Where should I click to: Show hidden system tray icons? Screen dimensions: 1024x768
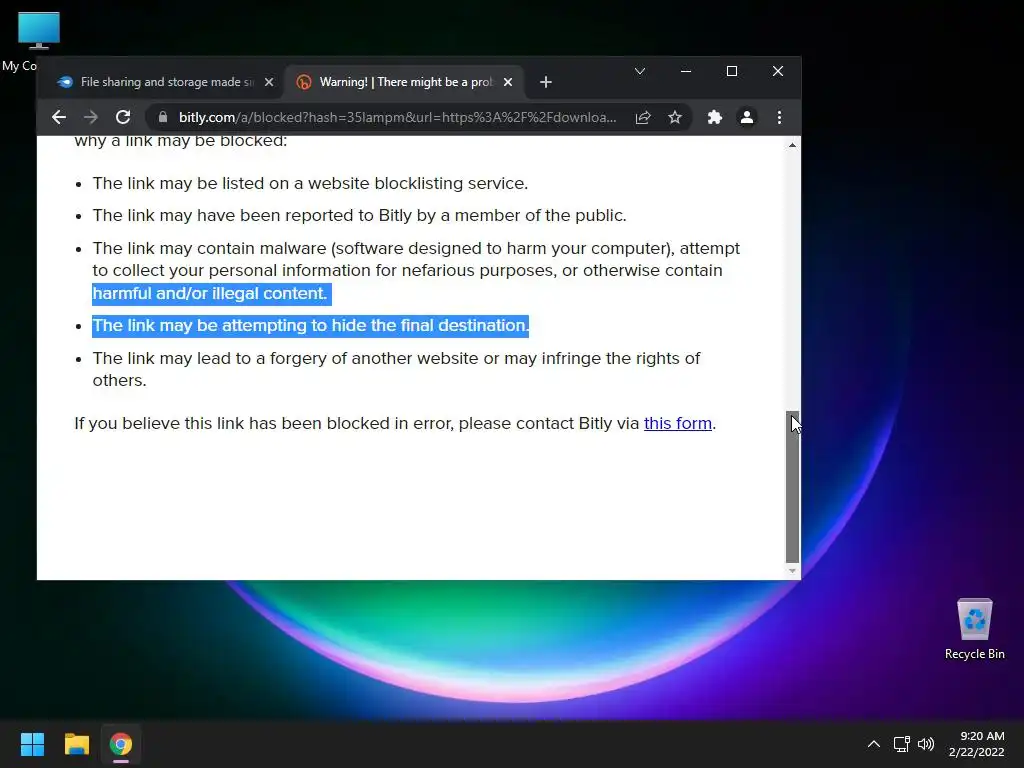coord(874,744)
